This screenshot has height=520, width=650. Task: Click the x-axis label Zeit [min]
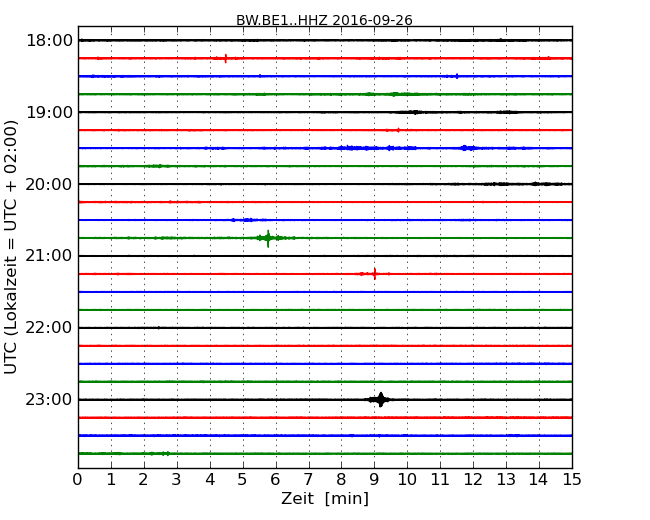click(325, 498)
